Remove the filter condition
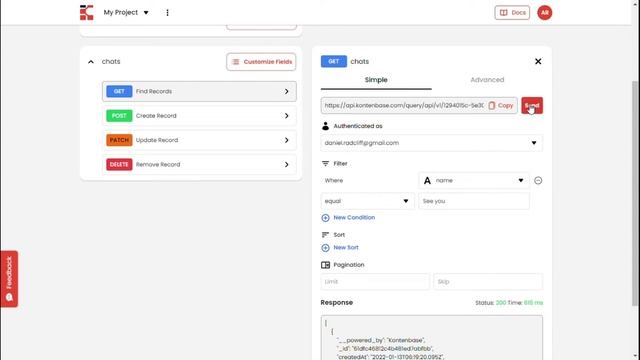The height and width of the screenshot is (360, 640). 538,180
